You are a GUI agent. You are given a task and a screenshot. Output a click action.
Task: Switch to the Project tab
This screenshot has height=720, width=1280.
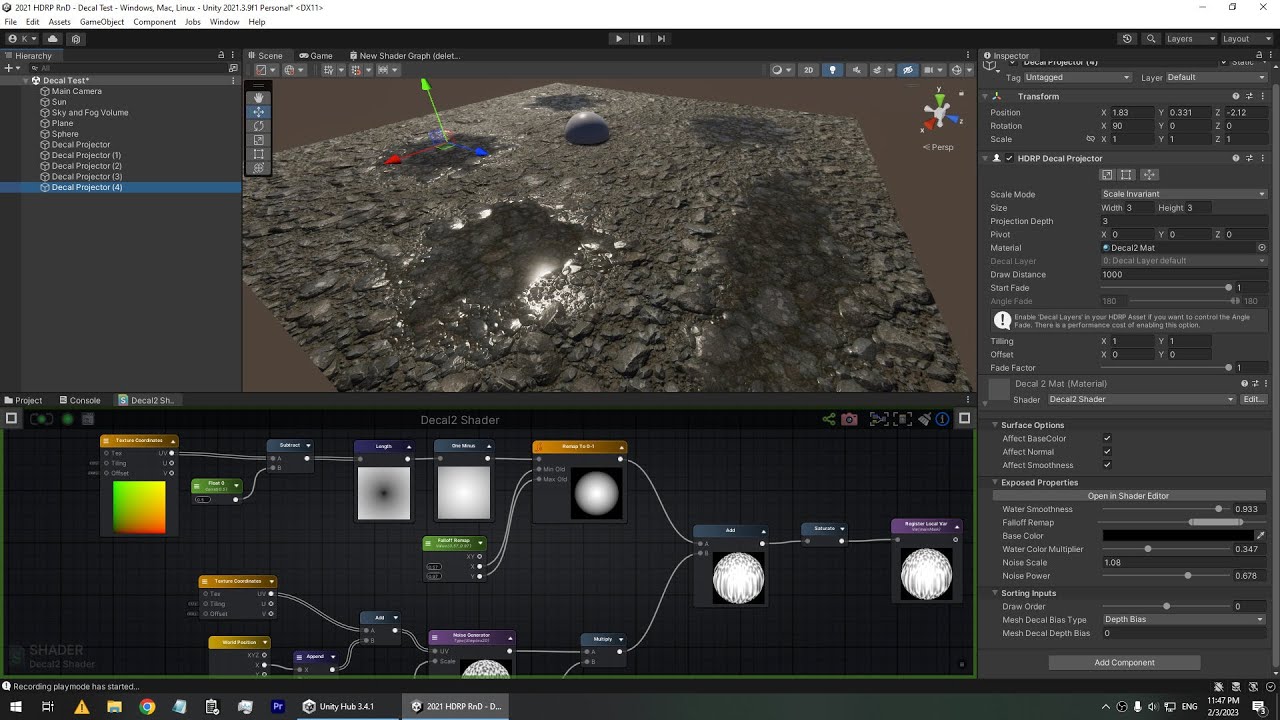pyautogui.click(x=24, y=401)
